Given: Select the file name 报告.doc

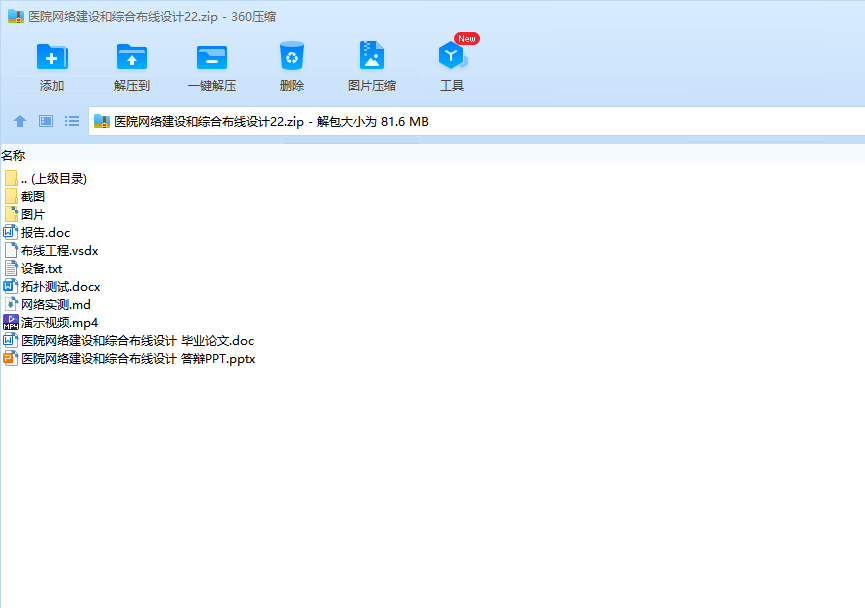Looking at the screenshot, I should point(46,233).
